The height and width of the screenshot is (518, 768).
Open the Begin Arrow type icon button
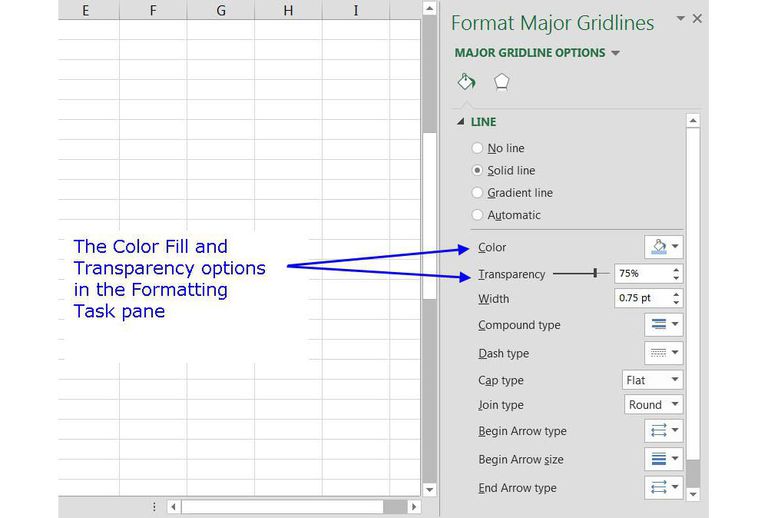coord(659,430)
